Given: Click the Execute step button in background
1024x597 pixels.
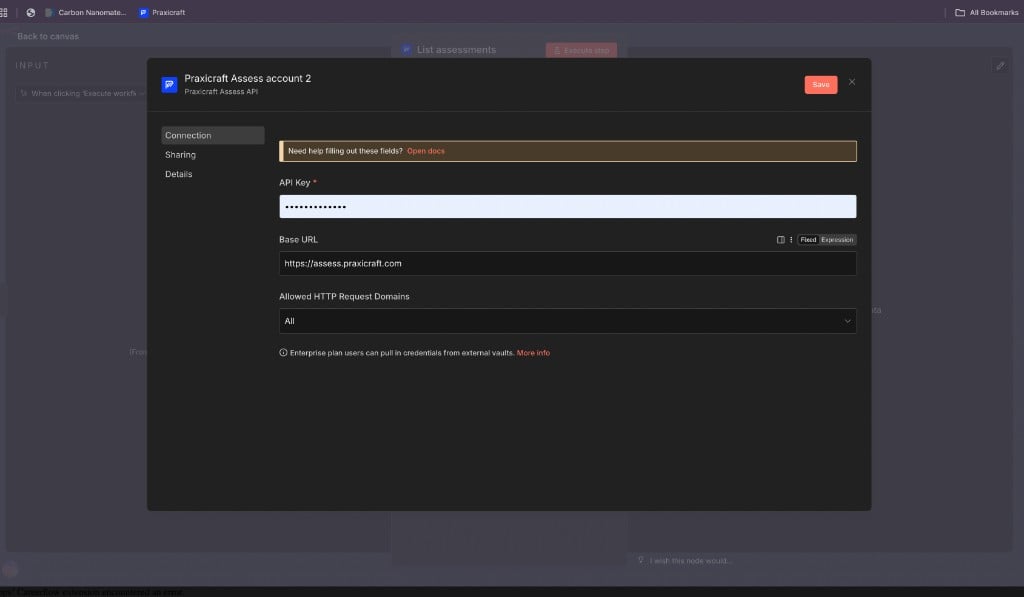Looking at the screenshot, I should (x=581, y=50).
